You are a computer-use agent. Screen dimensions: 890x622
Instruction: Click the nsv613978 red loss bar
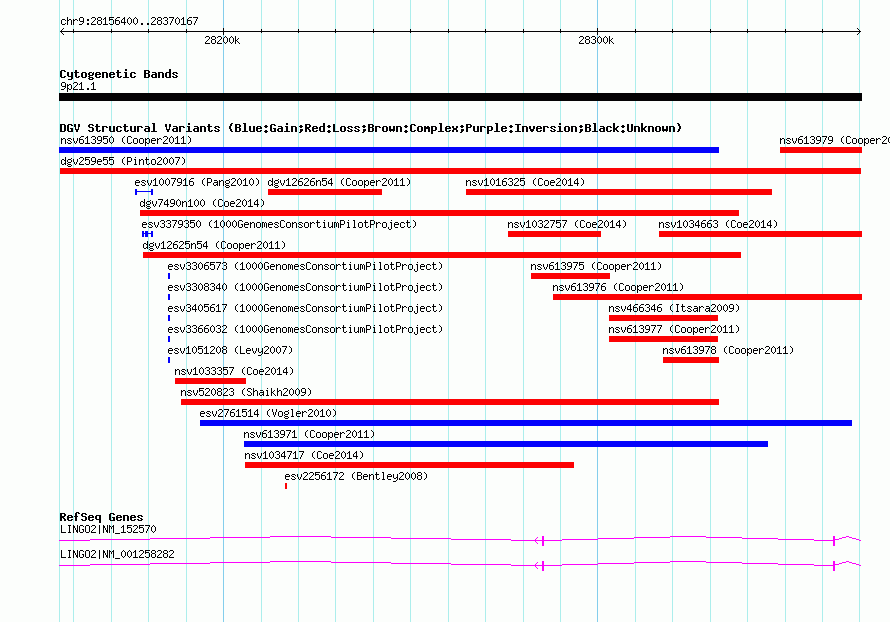[x=691, y=360]
